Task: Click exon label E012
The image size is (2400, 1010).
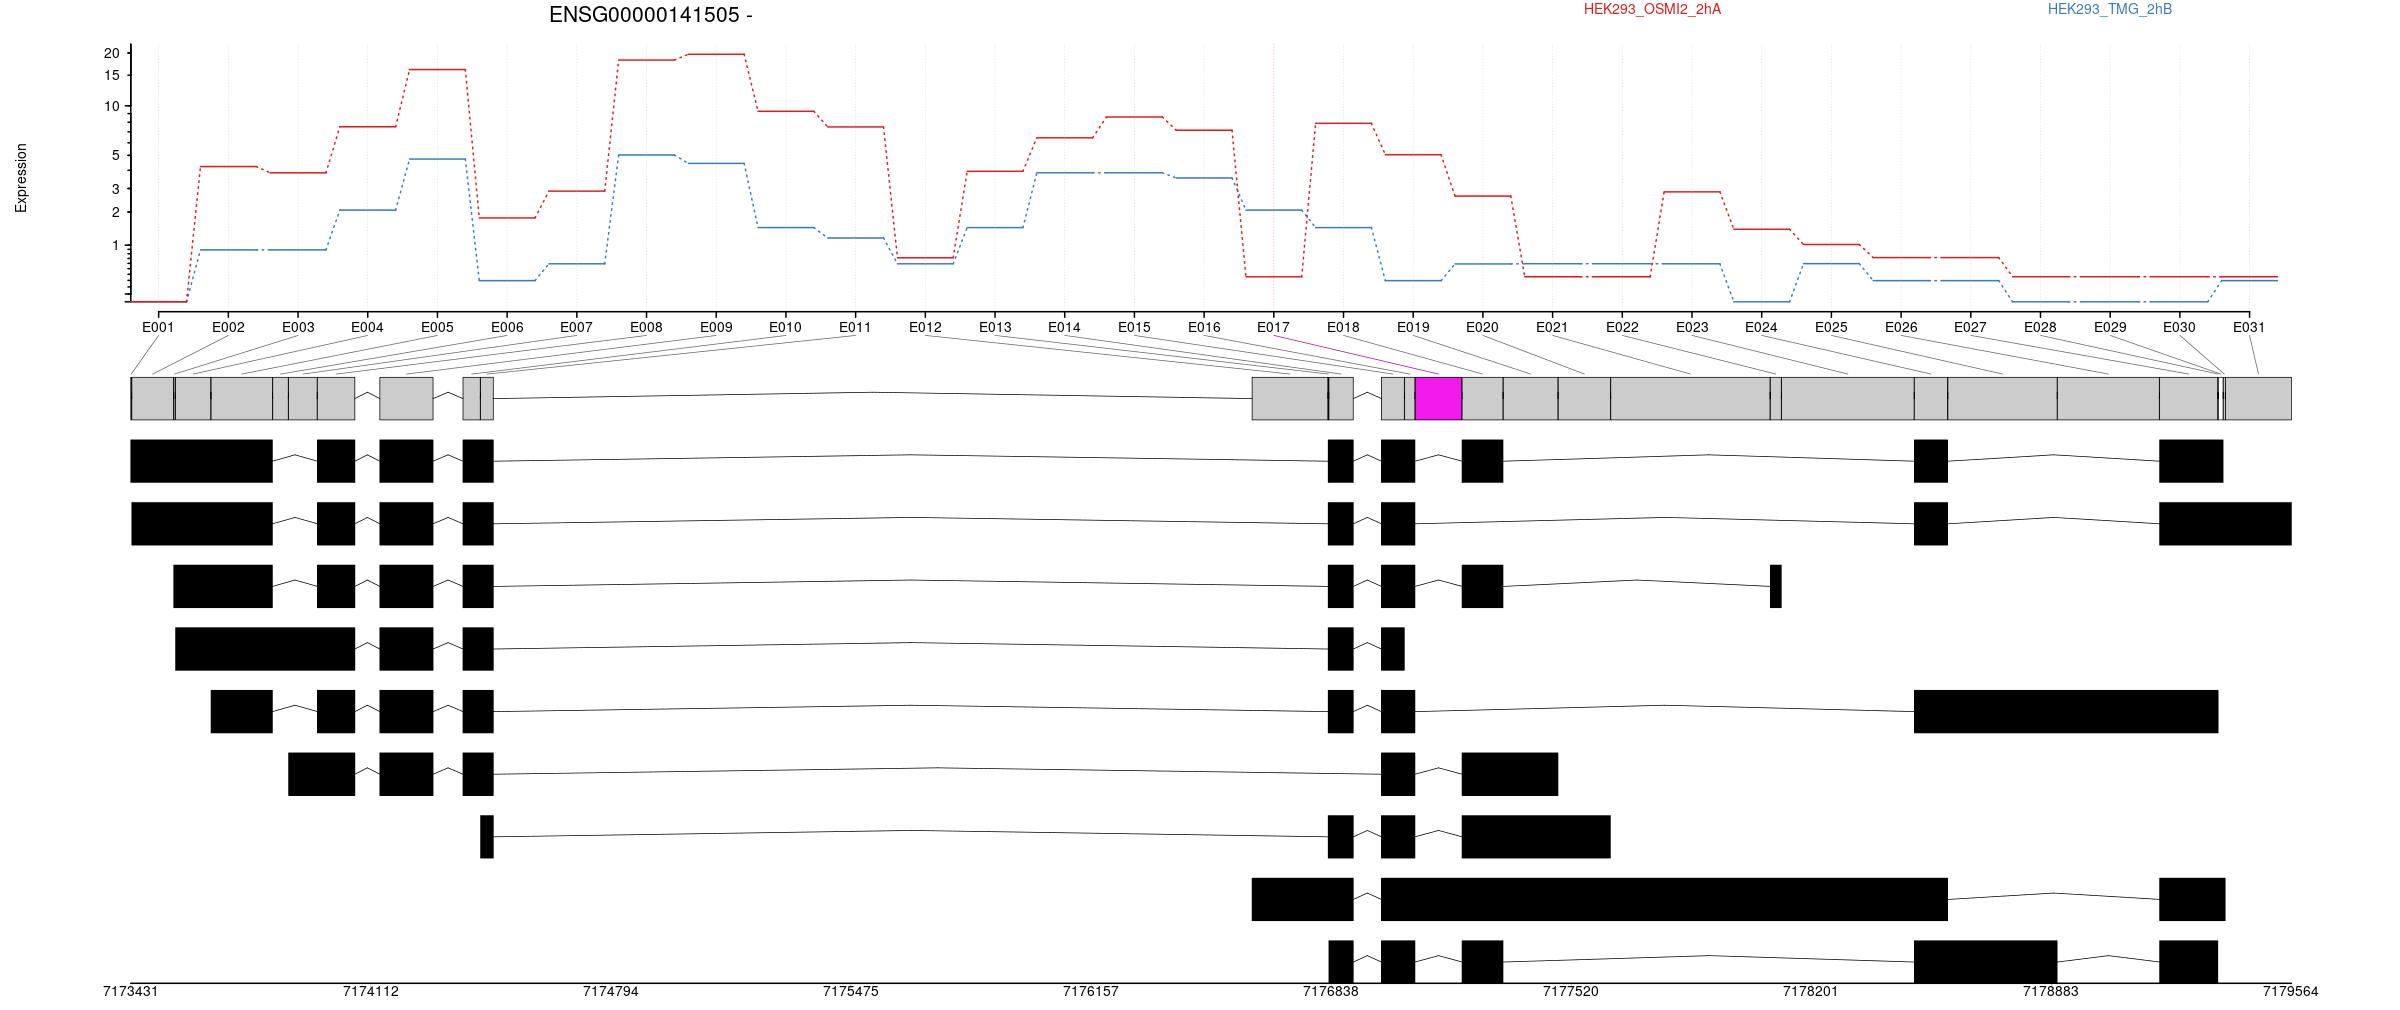Action: [x=925, y=327]
